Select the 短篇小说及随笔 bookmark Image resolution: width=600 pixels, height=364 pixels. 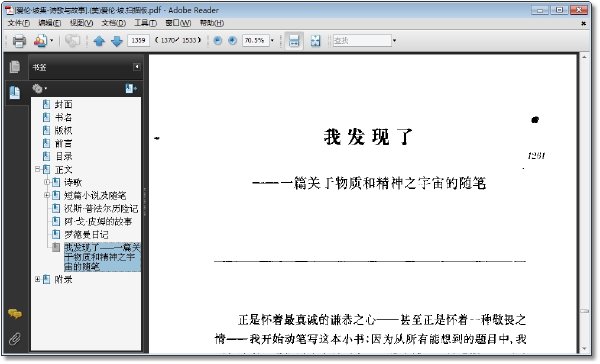coord(95,195)
